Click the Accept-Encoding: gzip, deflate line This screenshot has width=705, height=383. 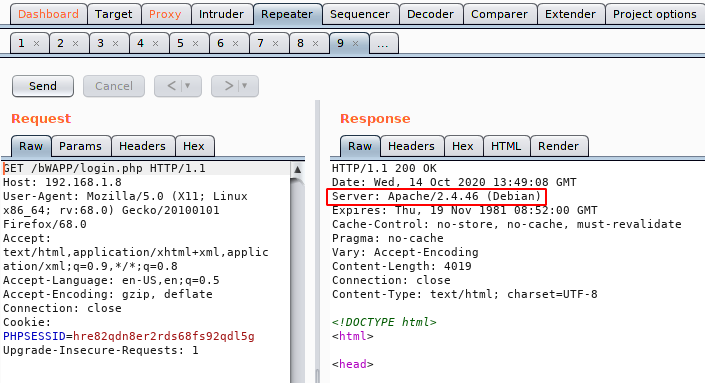pos(108,294)
